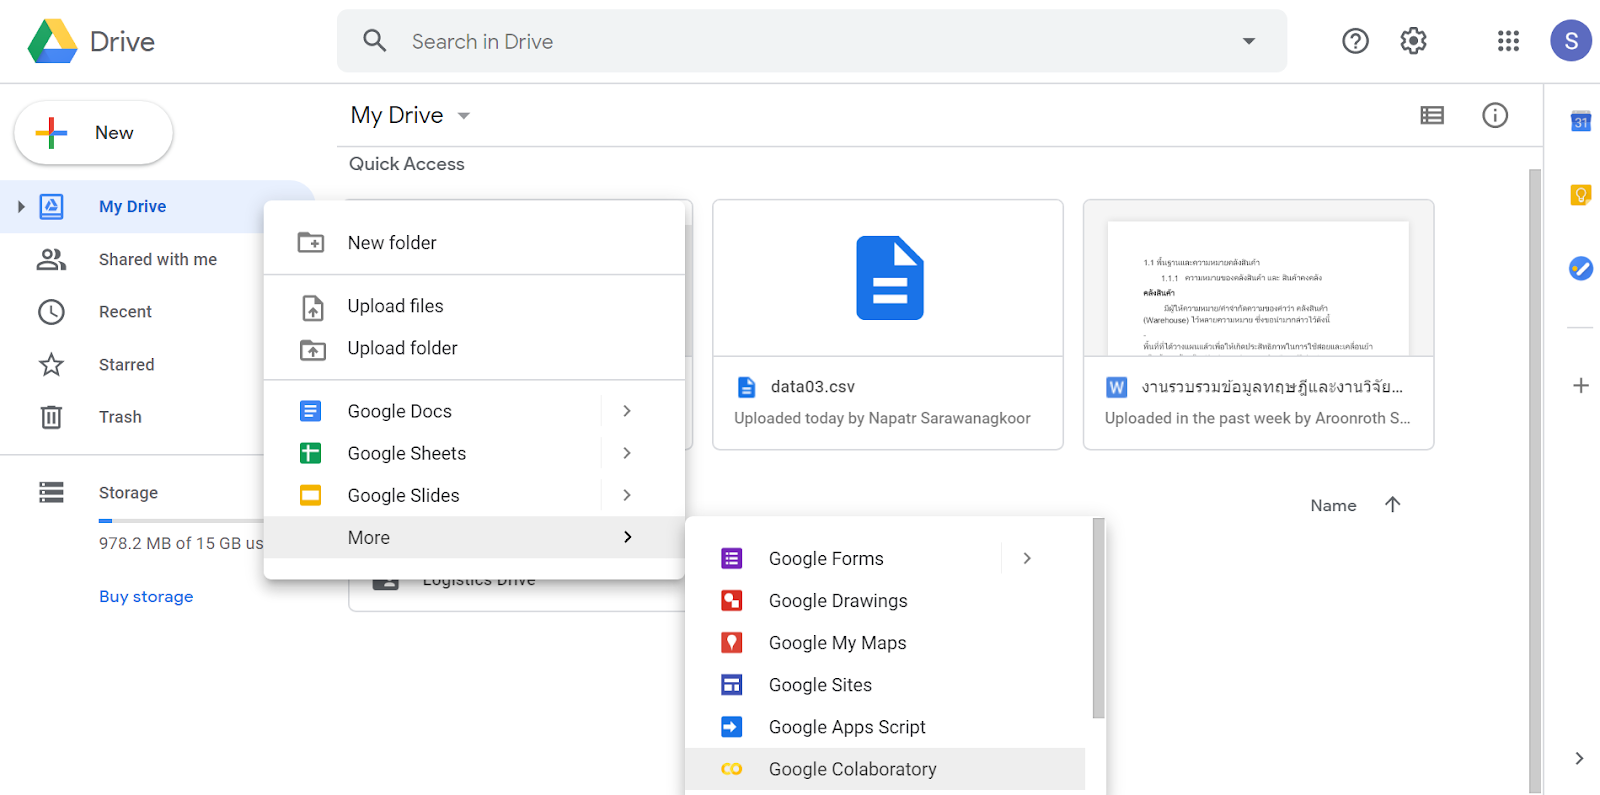The image size is (1600, 795).
Task: Open the Storage section
Action: (128, 493)
